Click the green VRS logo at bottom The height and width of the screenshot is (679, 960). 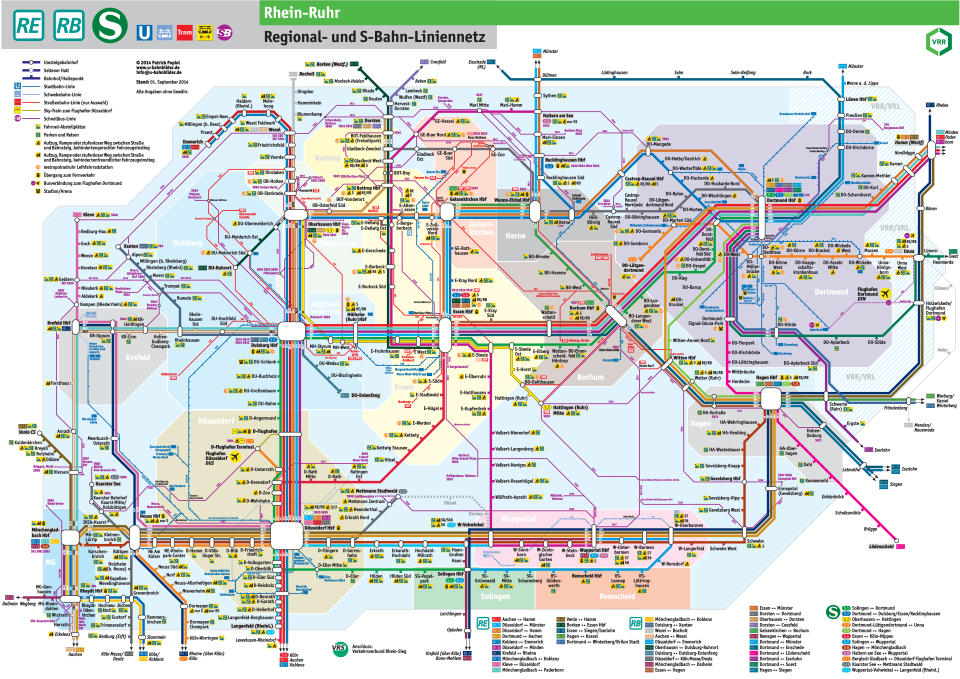coord(340,649)
